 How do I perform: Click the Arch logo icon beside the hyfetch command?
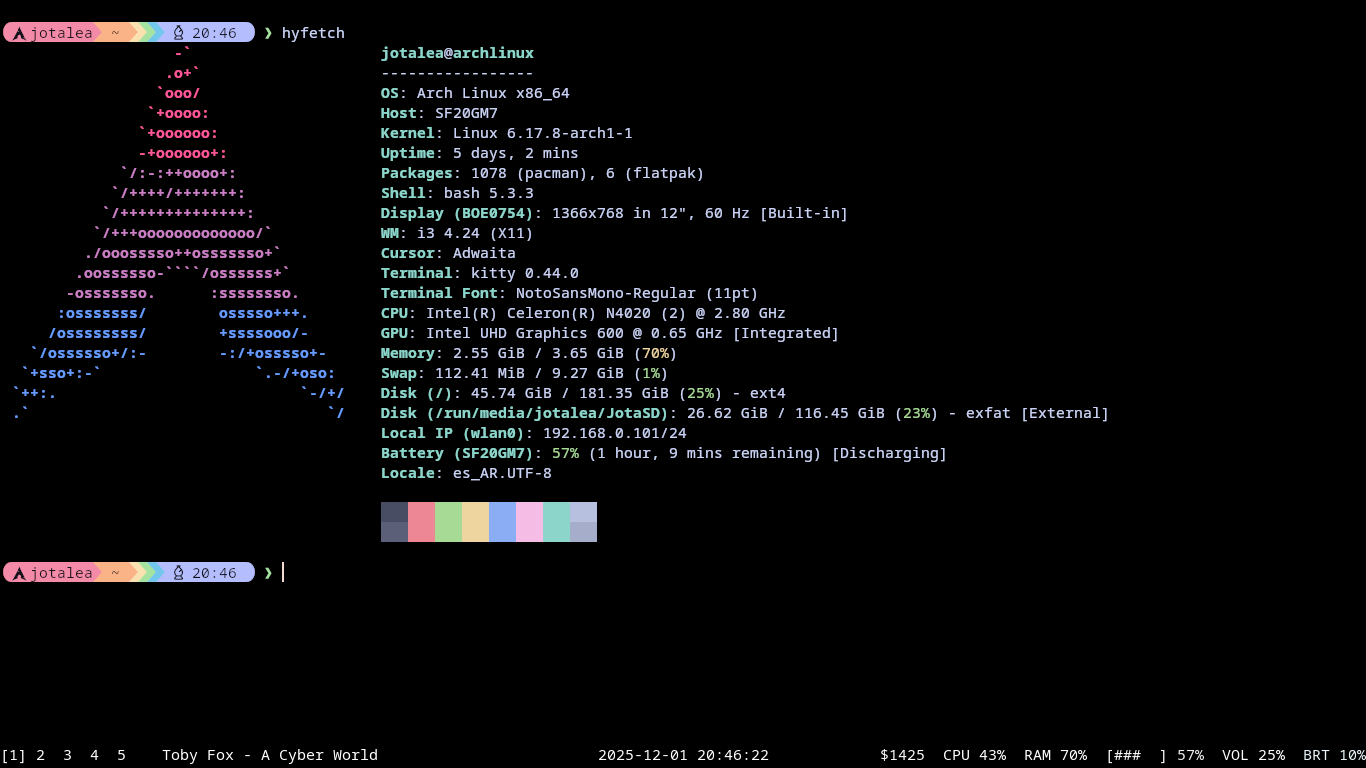19,33
